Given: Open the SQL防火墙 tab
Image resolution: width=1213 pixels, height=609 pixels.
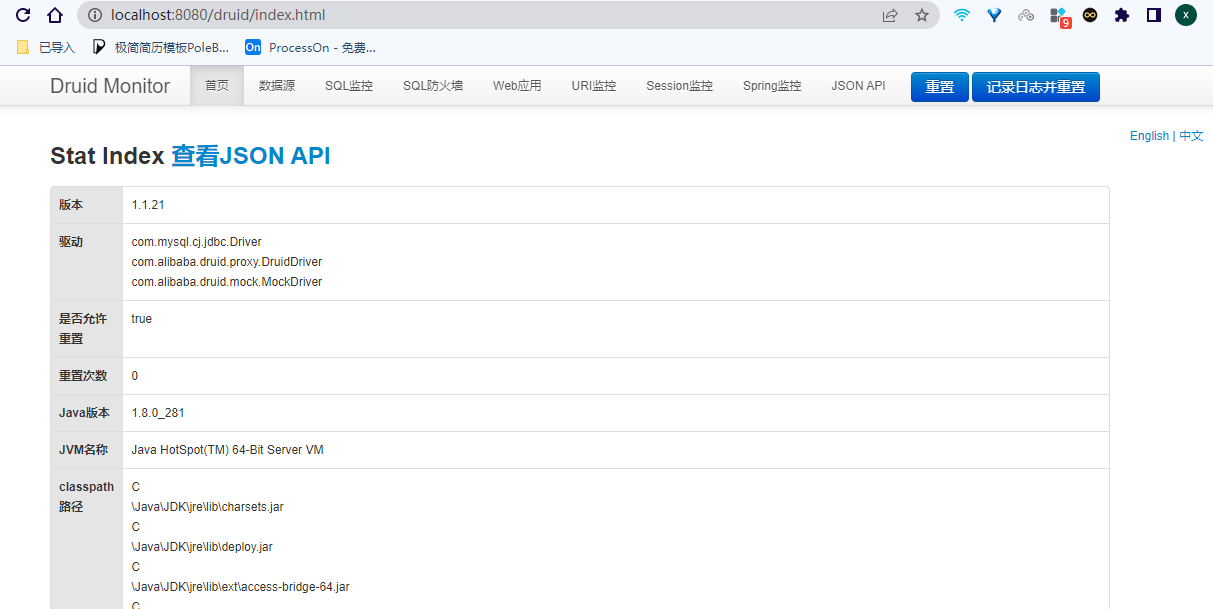Looking at the screenshot, I should coord(433,86).
